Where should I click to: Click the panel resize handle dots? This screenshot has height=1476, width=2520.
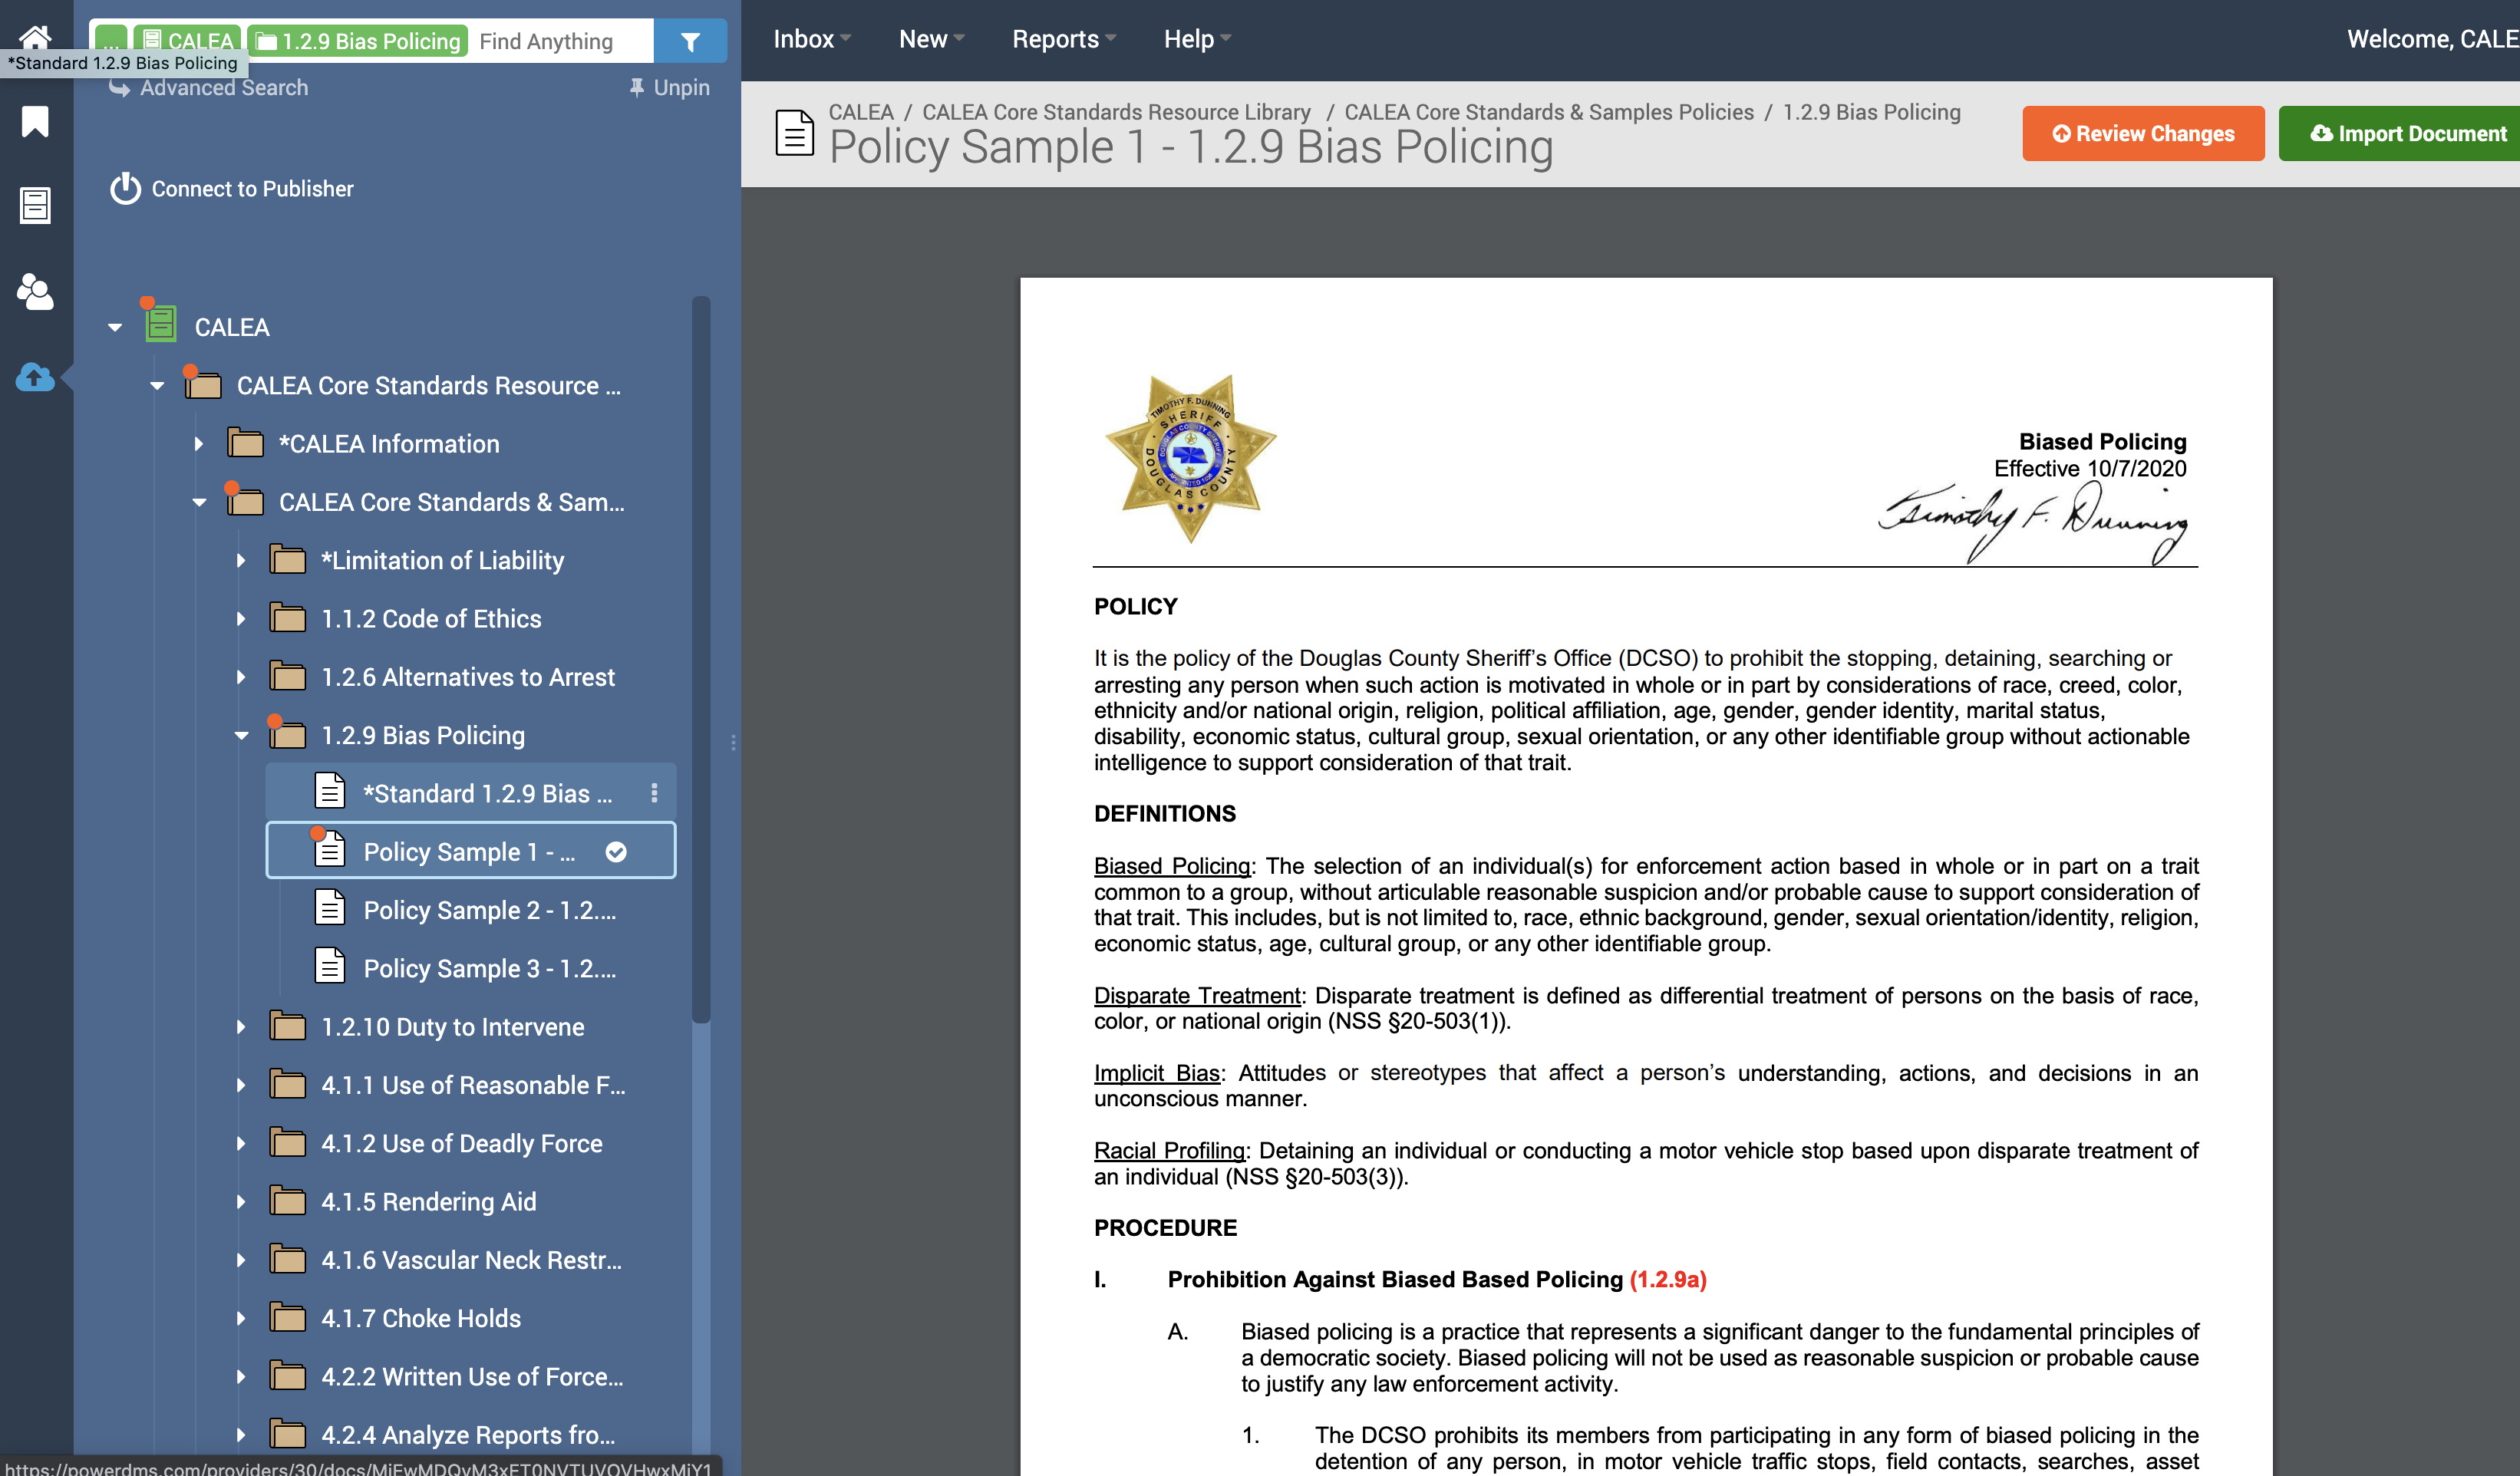point(733,742)
